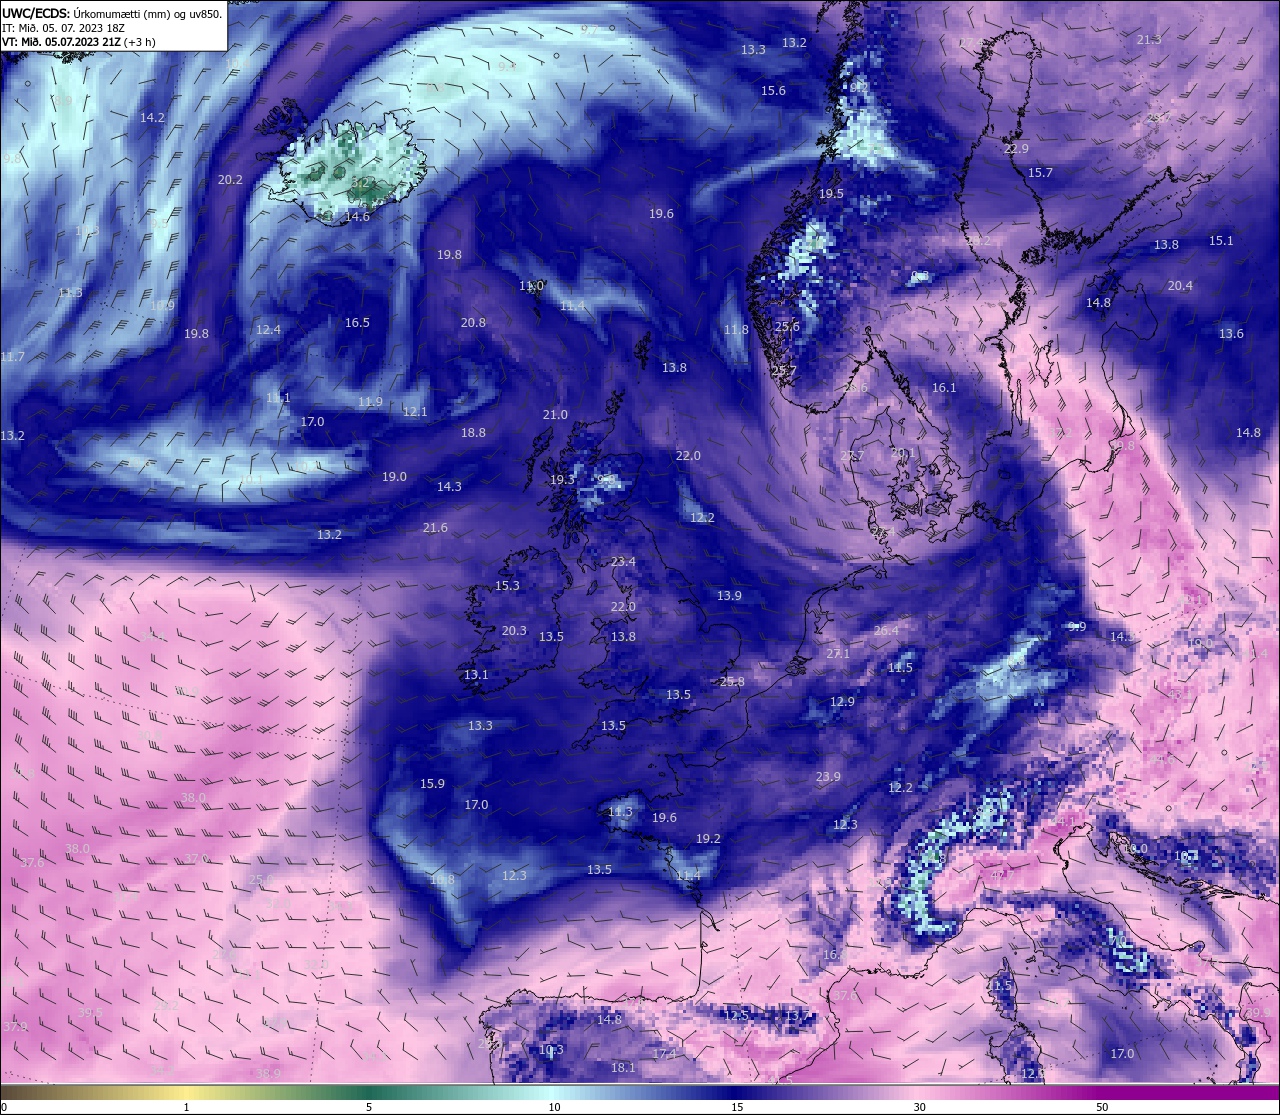
Task: Click the 12.4 value on the map
Action: tap(268, 330)
